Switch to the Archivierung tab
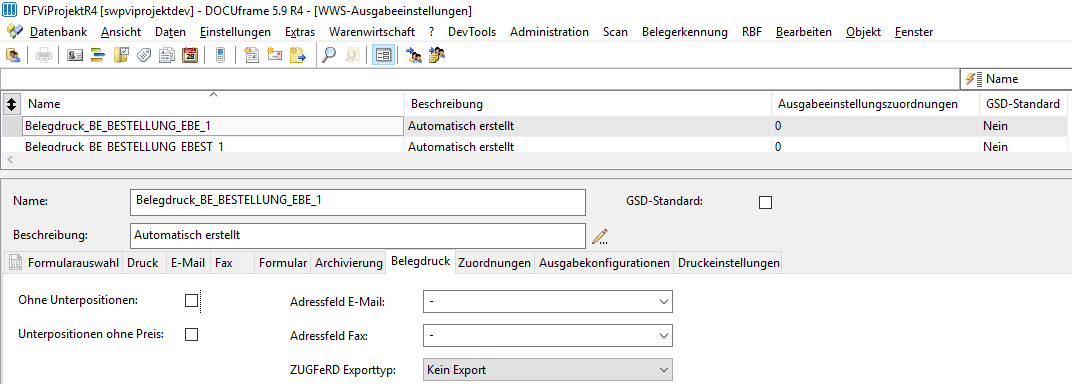Screen dimensions: 1072x384 [348, 262]
